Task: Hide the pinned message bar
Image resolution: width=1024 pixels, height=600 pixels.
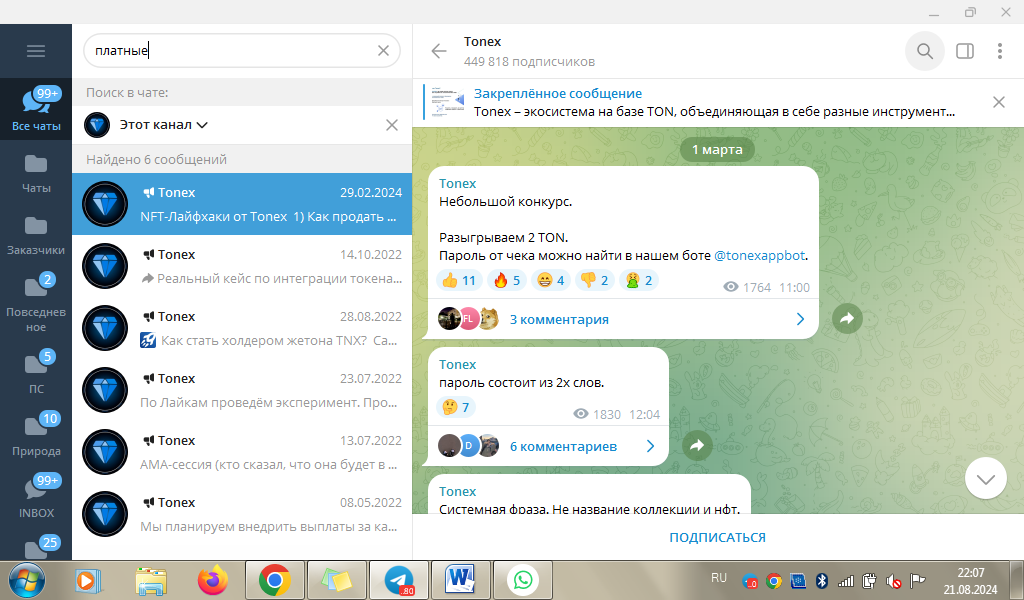Action: click(x=999, y=102)
